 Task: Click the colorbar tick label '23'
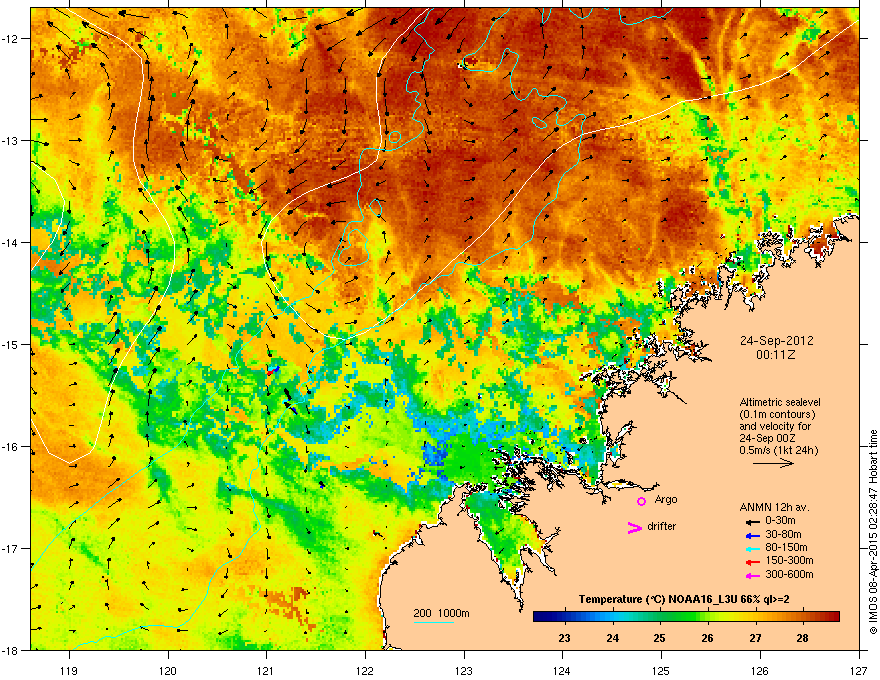(564, 638)
